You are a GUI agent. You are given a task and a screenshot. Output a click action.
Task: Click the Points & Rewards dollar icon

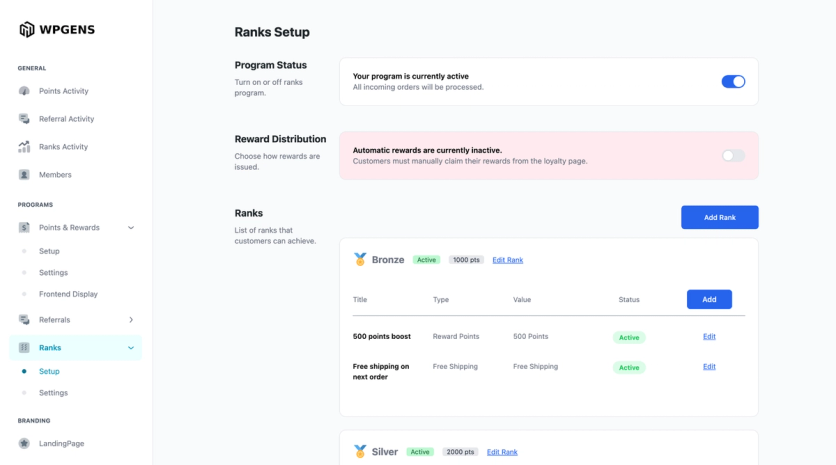click(x=24, y=228)
